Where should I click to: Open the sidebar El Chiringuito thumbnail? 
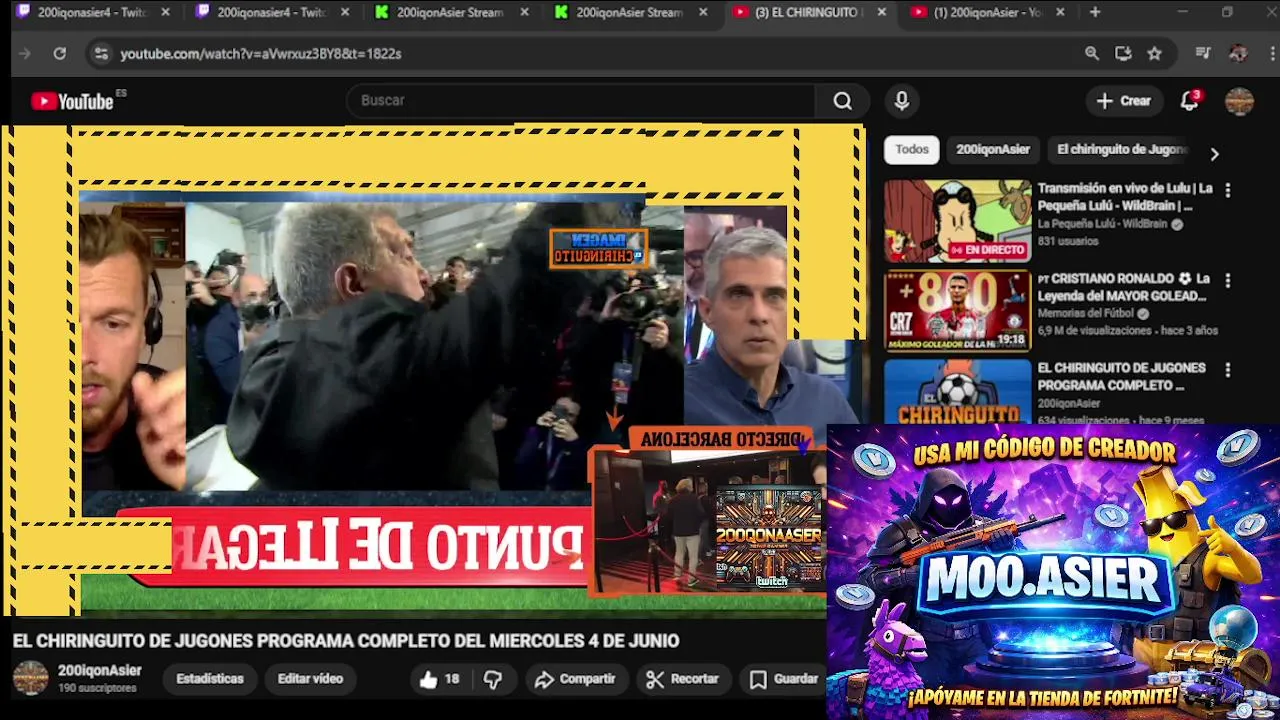click(x=957, y=391)
